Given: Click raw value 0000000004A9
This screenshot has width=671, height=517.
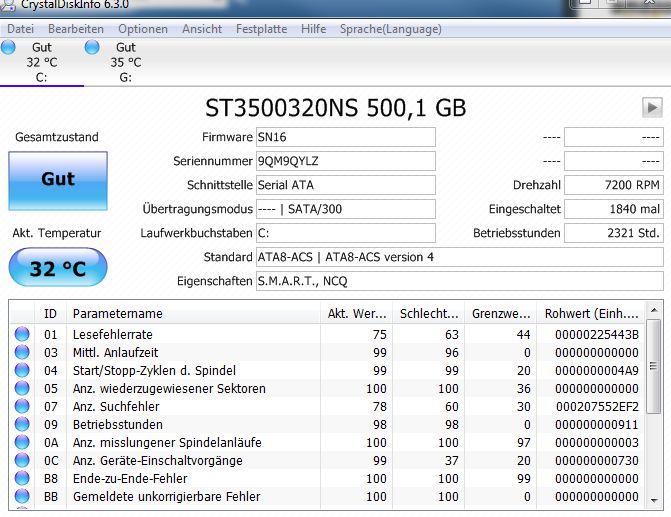Looking at the screenshot, I should tap(597, 370).
